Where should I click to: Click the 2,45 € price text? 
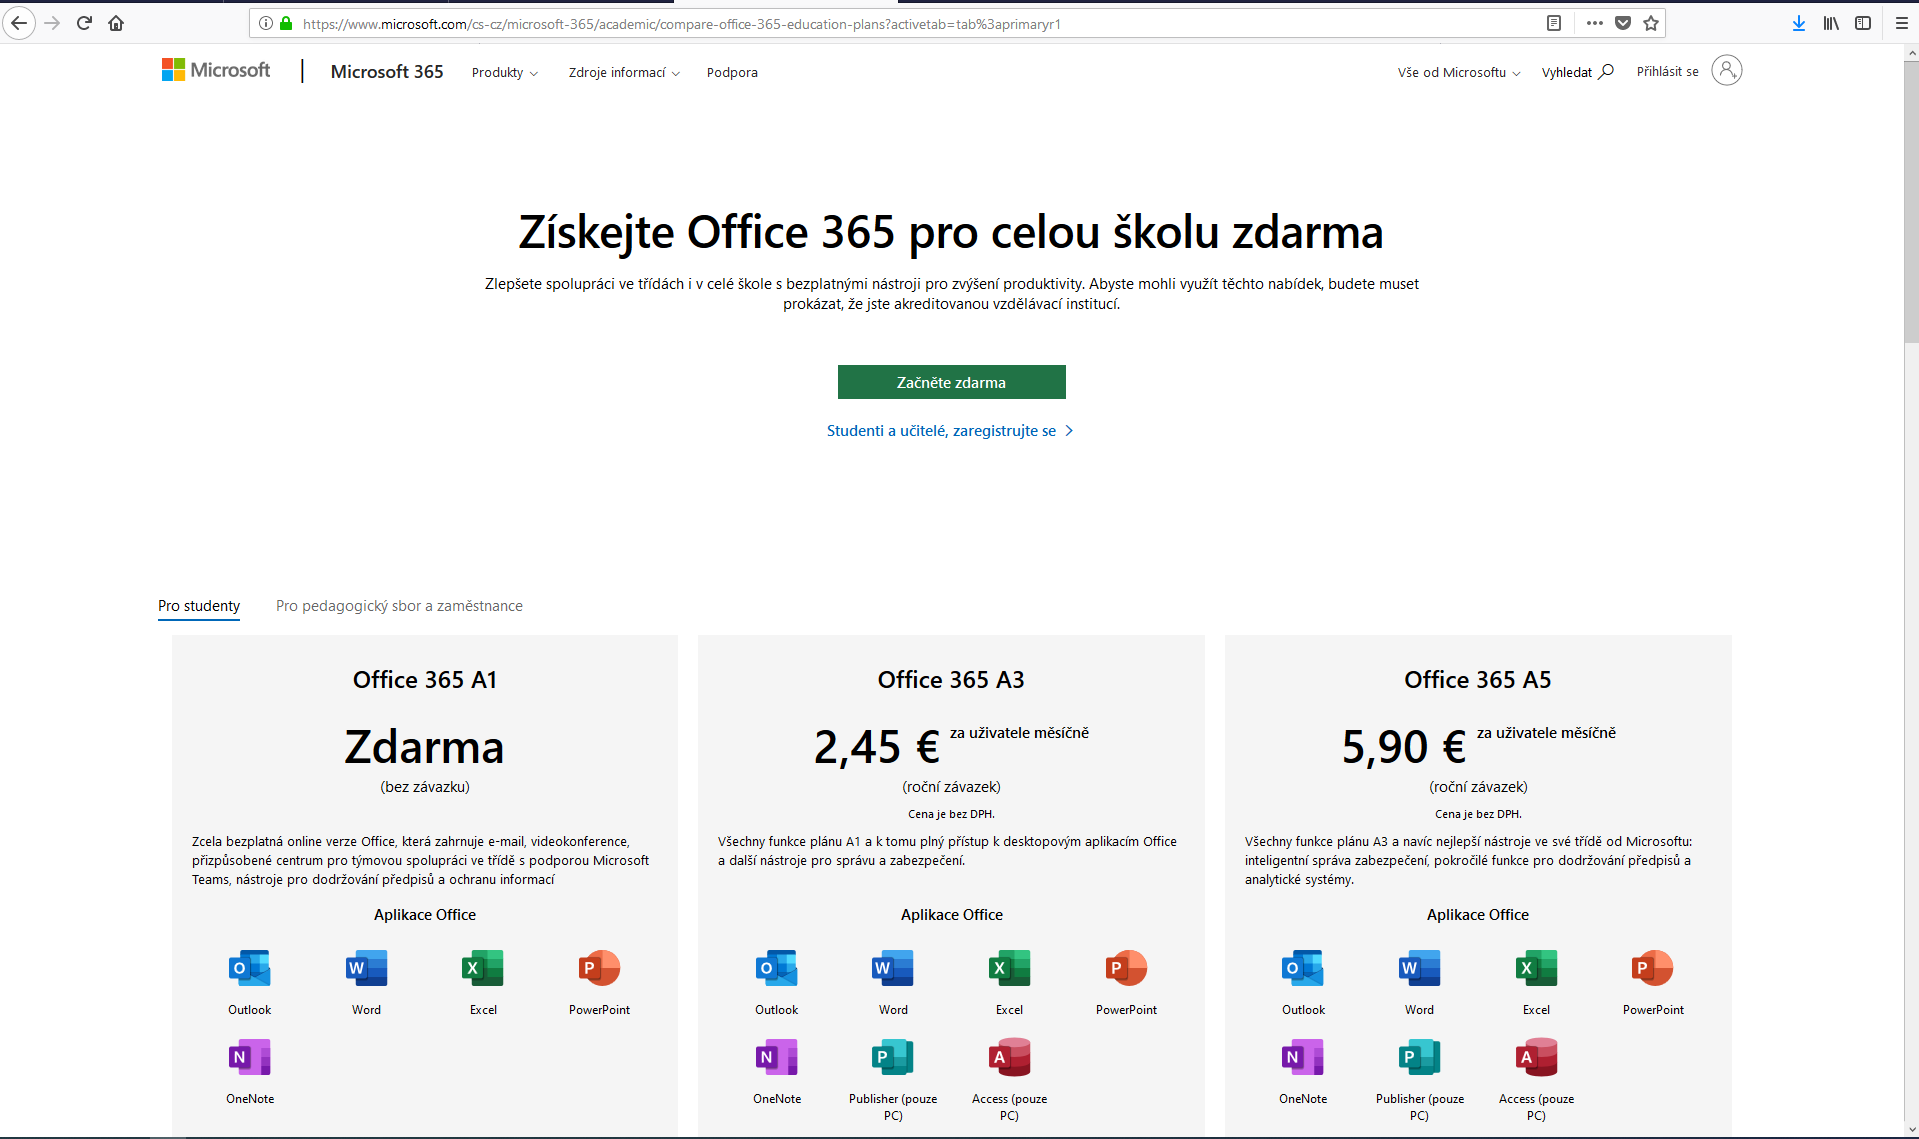pyautogui.click(x=877, y=747)
